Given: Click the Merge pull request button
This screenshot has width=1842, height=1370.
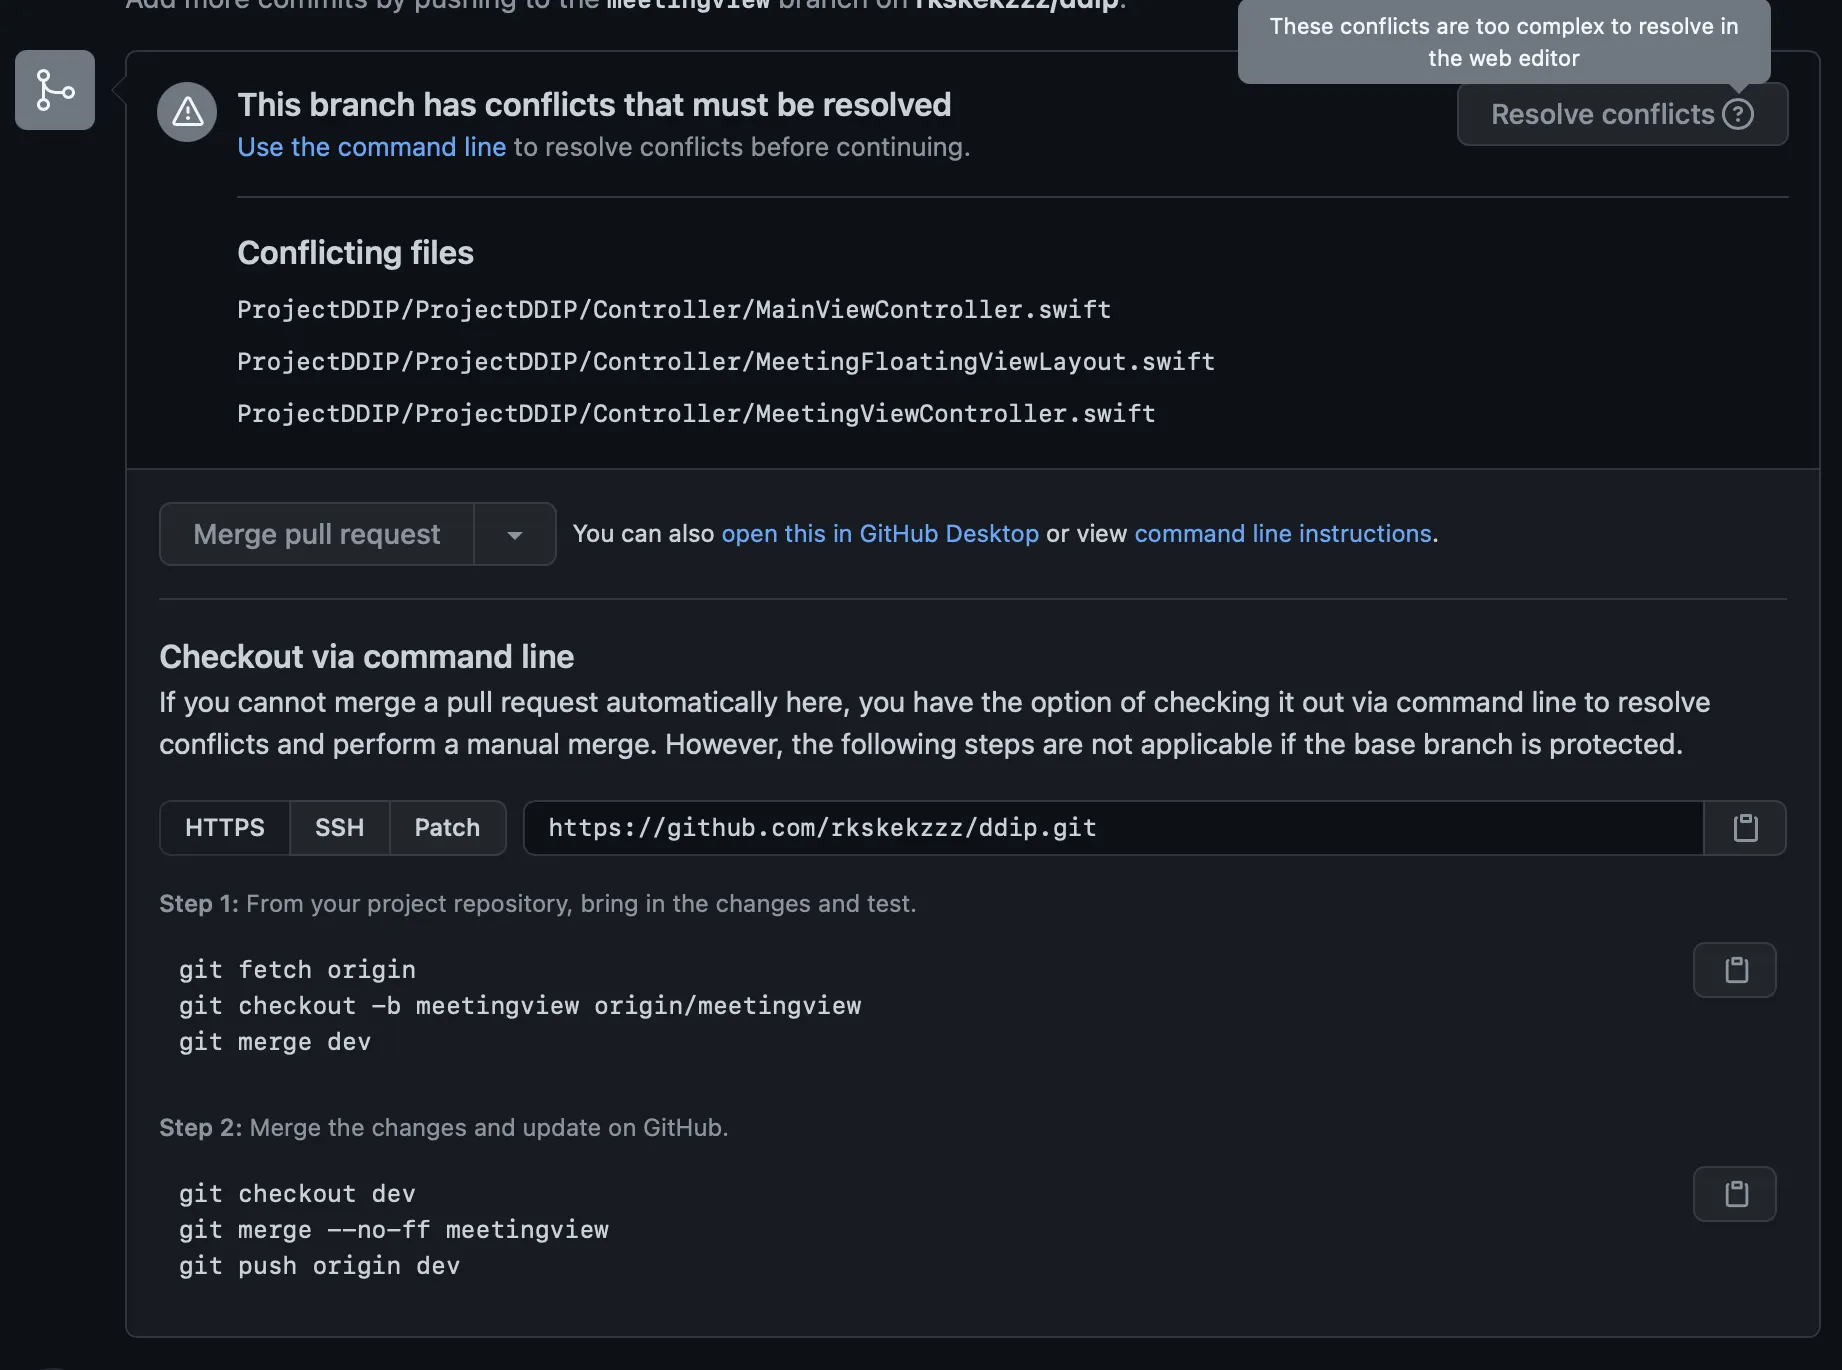Looking at the screenshot, I should point(316,534).
